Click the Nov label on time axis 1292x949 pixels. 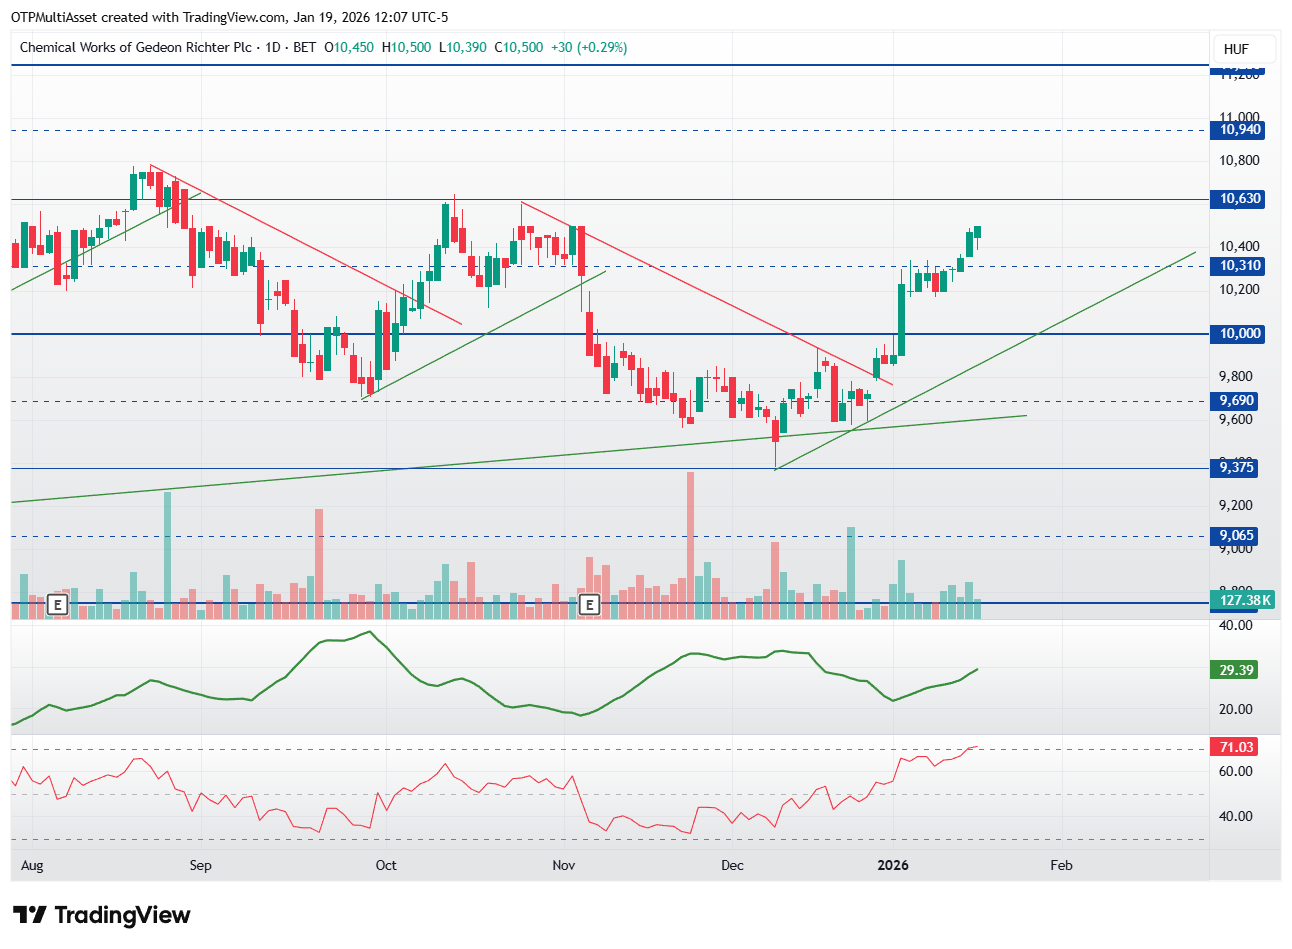[x=563, y=865]
